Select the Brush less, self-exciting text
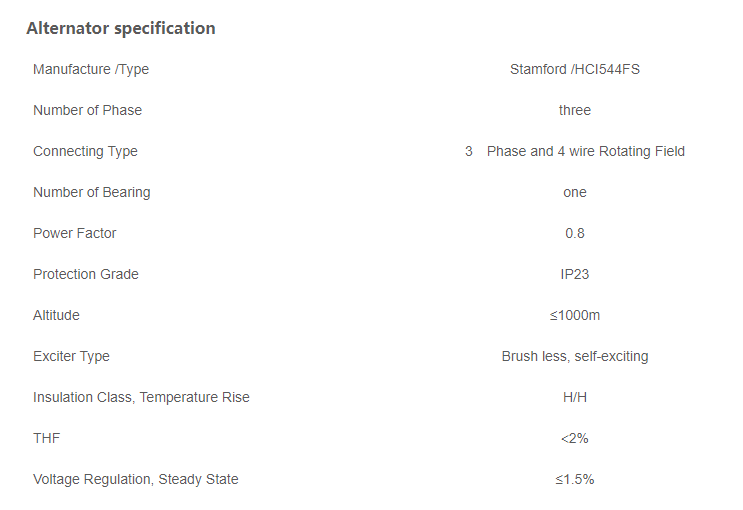This screenshot has width=743, height=510. [574, 356]
